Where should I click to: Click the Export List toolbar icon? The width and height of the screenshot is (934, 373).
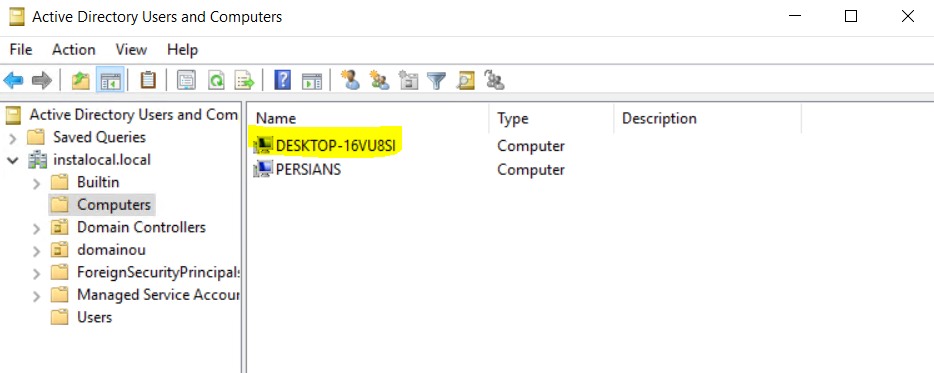pyautogui.click(x=244, y=80)
